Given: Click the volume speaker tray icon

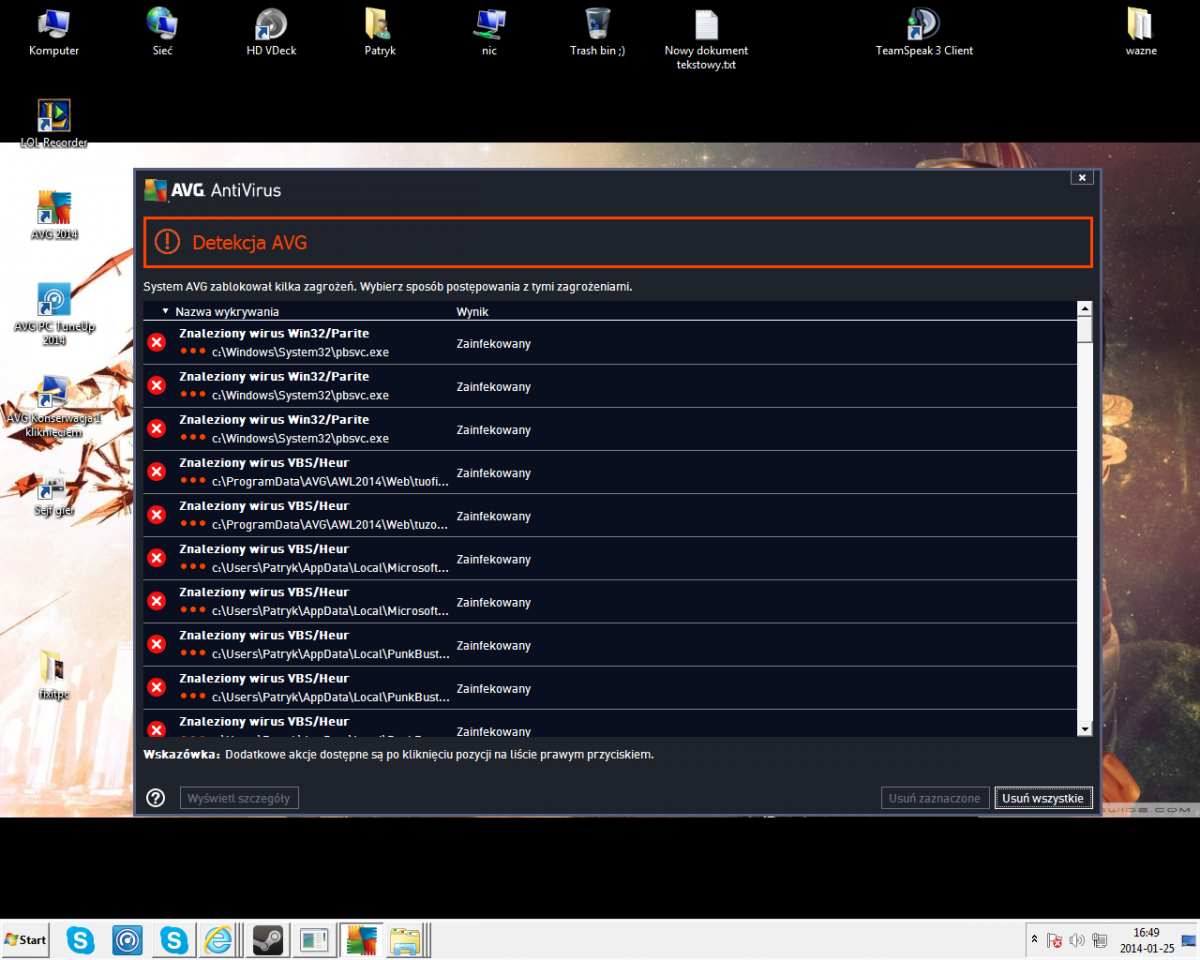Looking at the screenshot, I should point(1077,940).
